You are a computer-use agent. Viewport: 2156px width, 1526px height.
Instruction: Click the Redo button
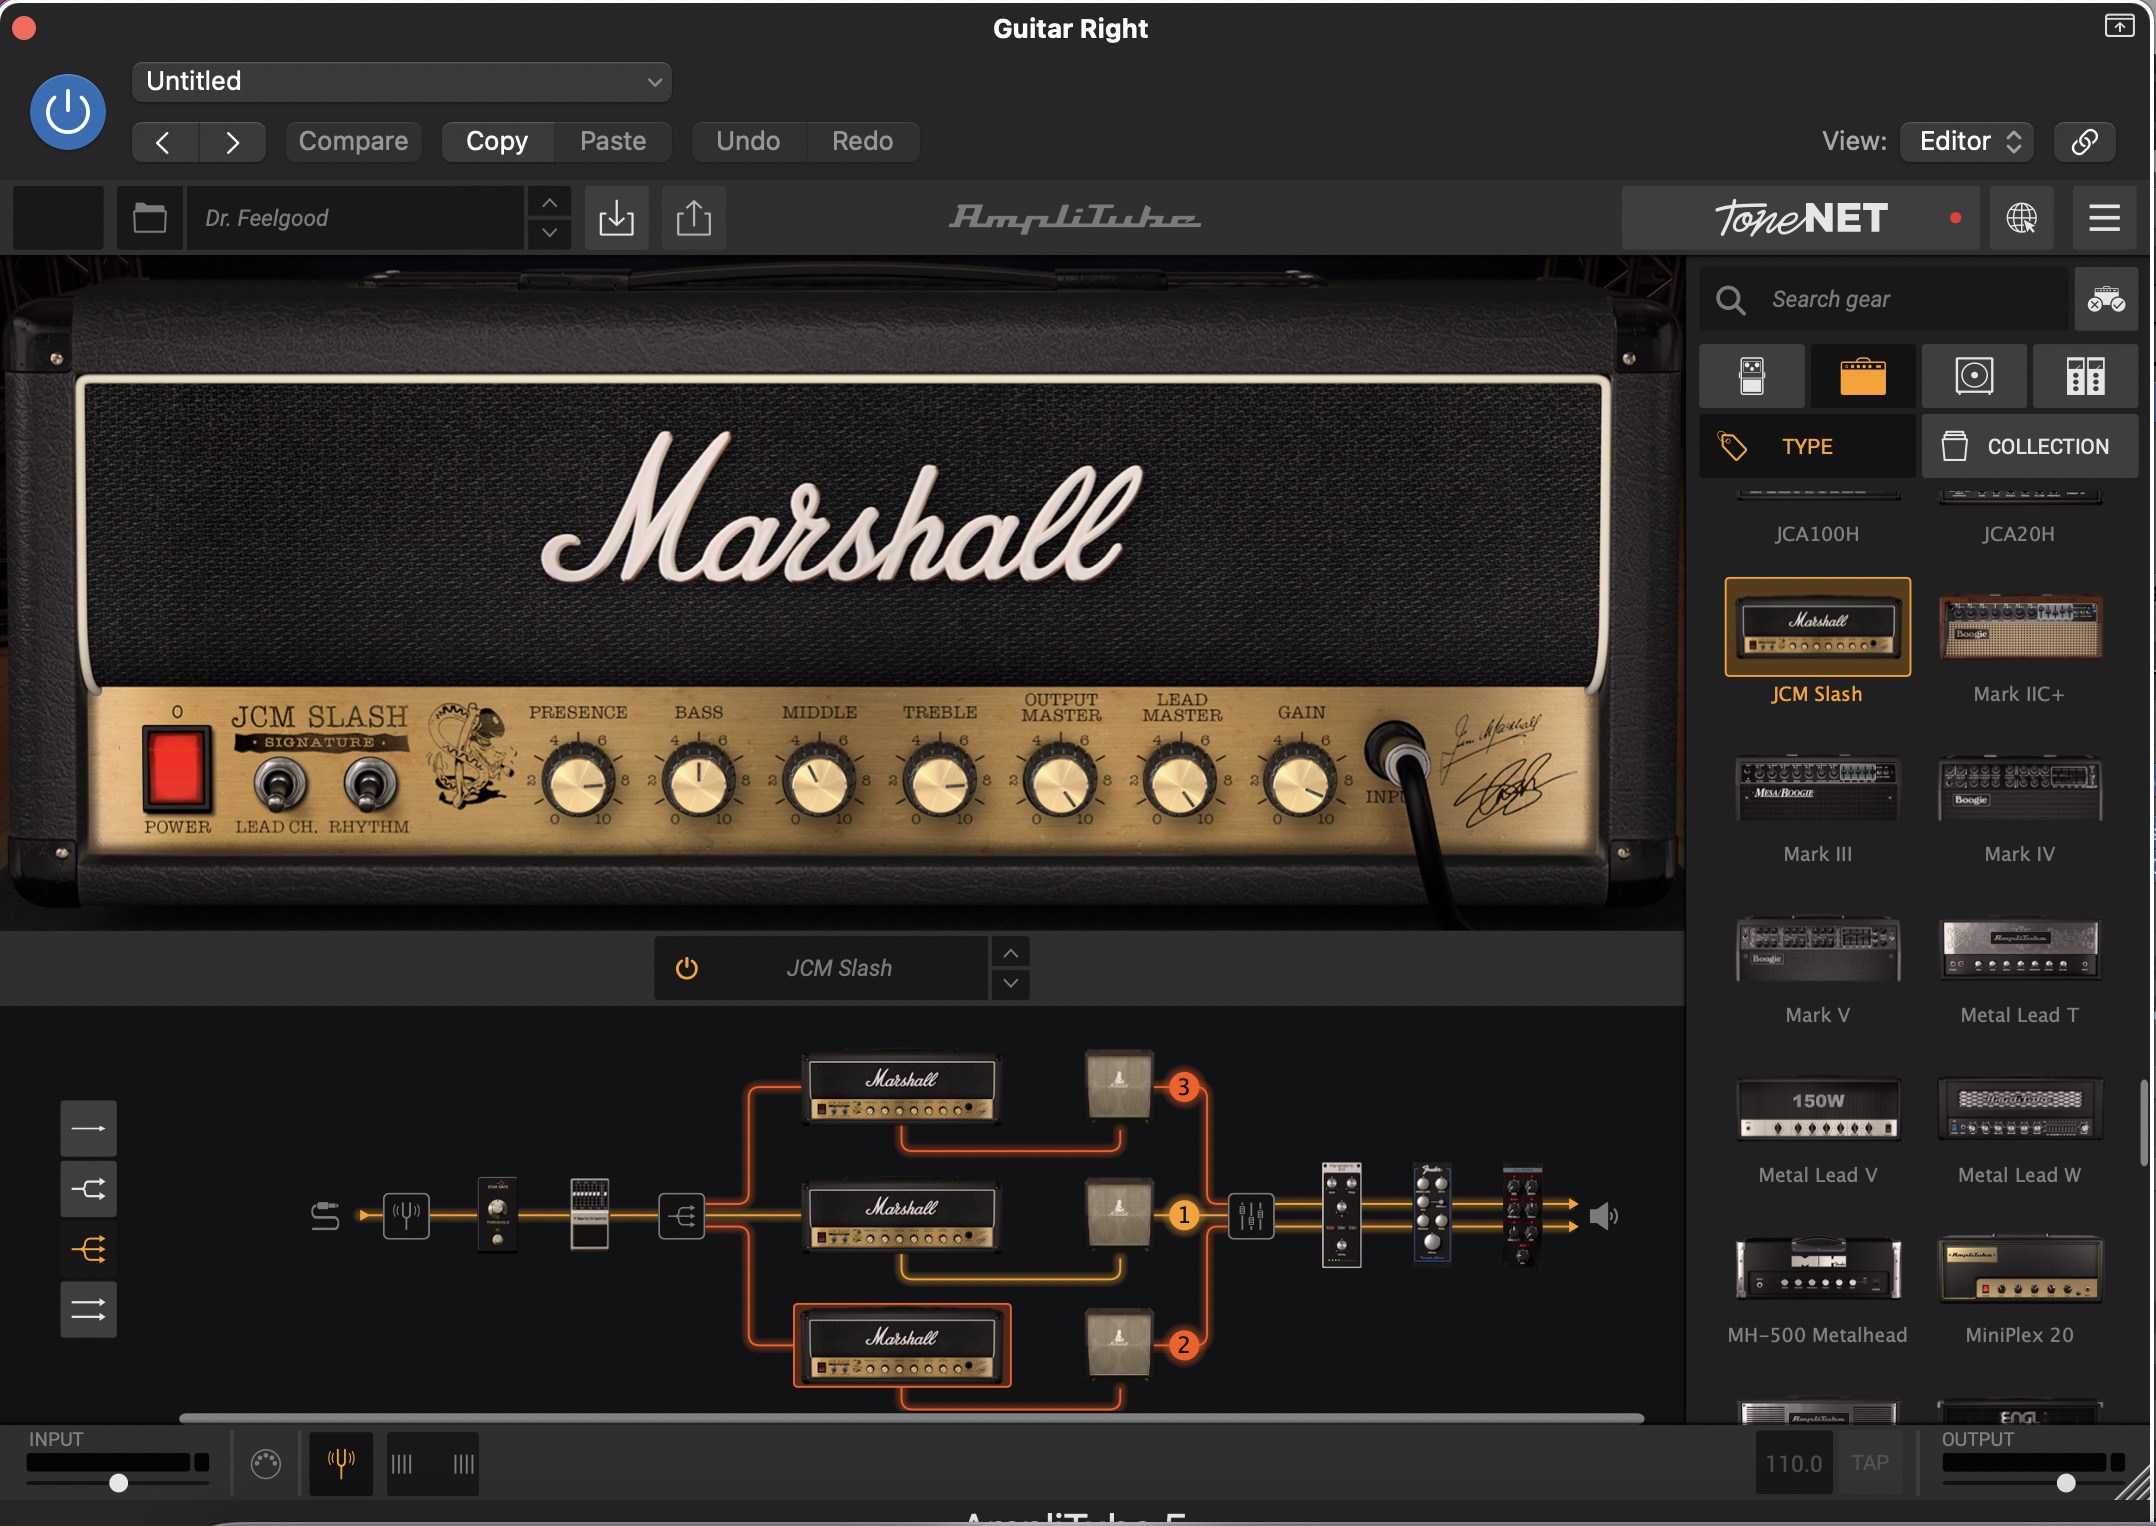pyautogui.click(x=862, y=141)
